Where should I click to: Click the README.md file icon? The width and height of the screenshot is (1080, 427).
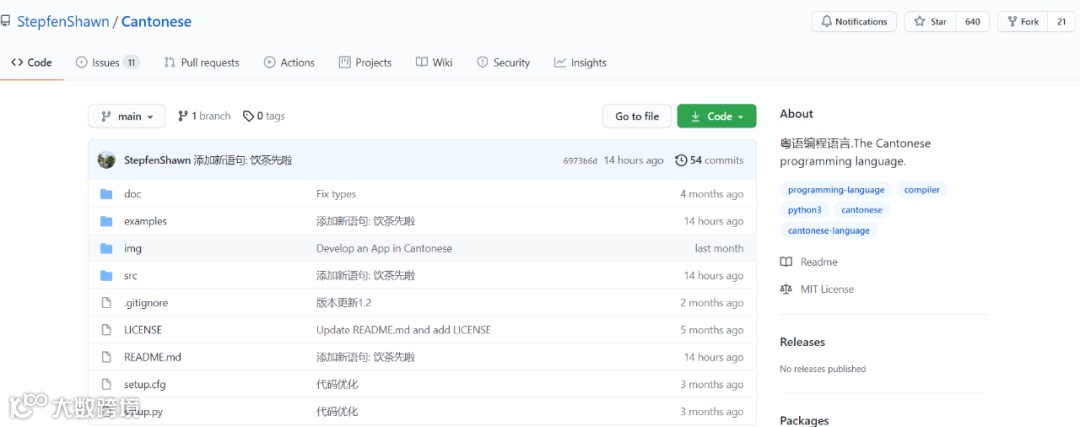[x=106, y=357]
